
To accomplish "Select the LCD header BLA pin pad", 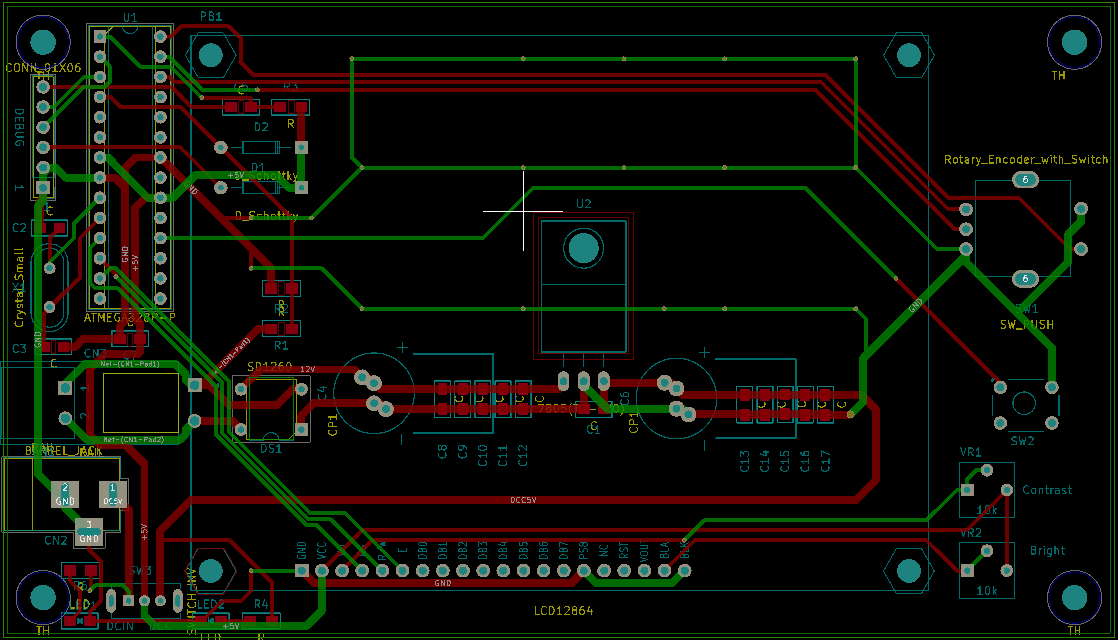I will [664, 570].
